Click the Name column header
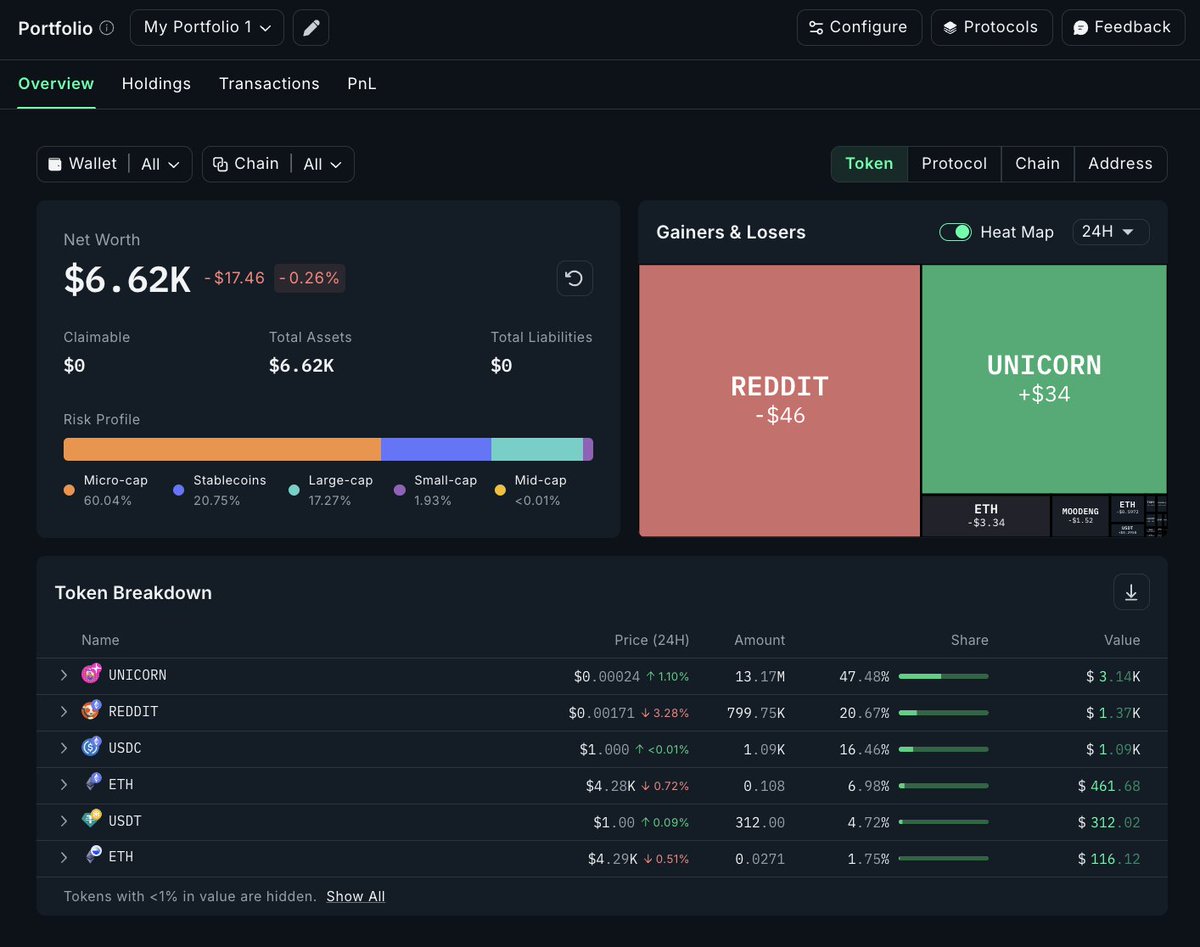The height and width of the screenshot is (947, 1200). click(x=100, y=640)
